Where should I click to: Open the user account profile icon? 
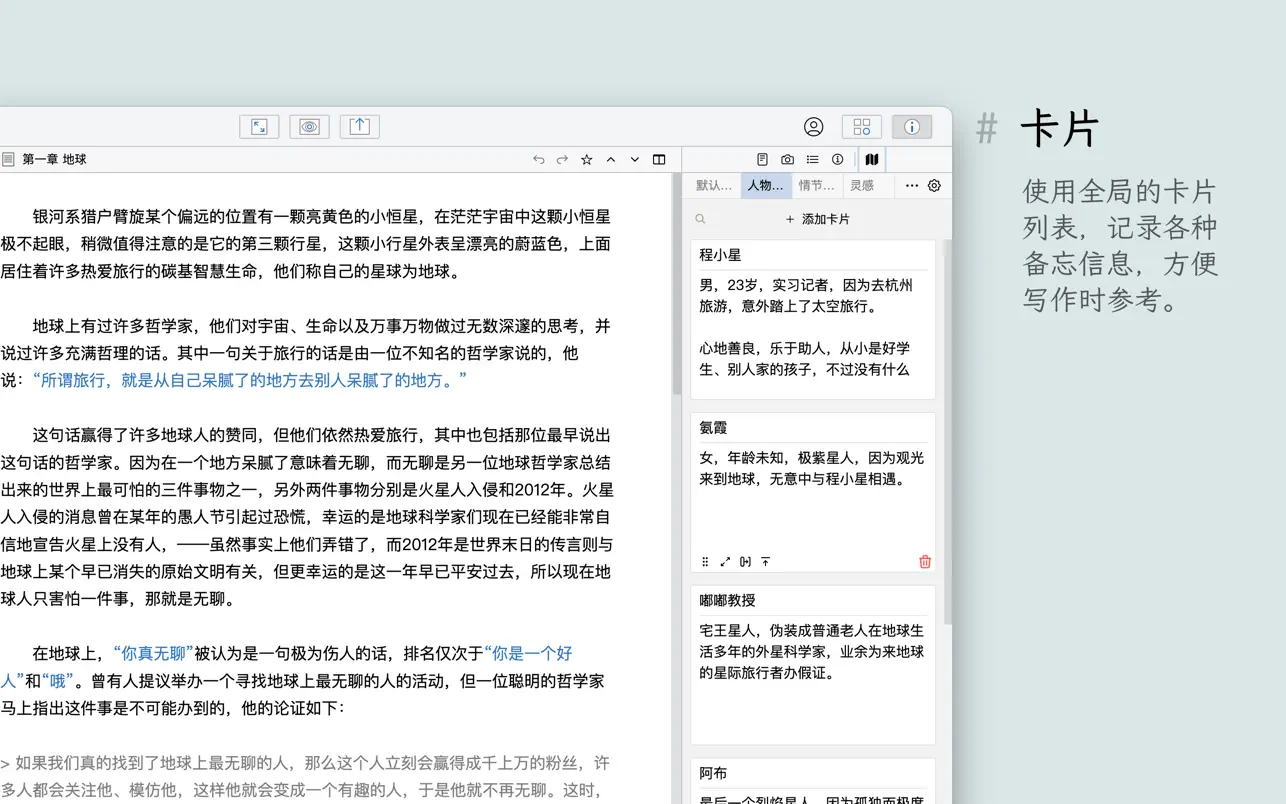pyautogui.click(x=813, y=127)
